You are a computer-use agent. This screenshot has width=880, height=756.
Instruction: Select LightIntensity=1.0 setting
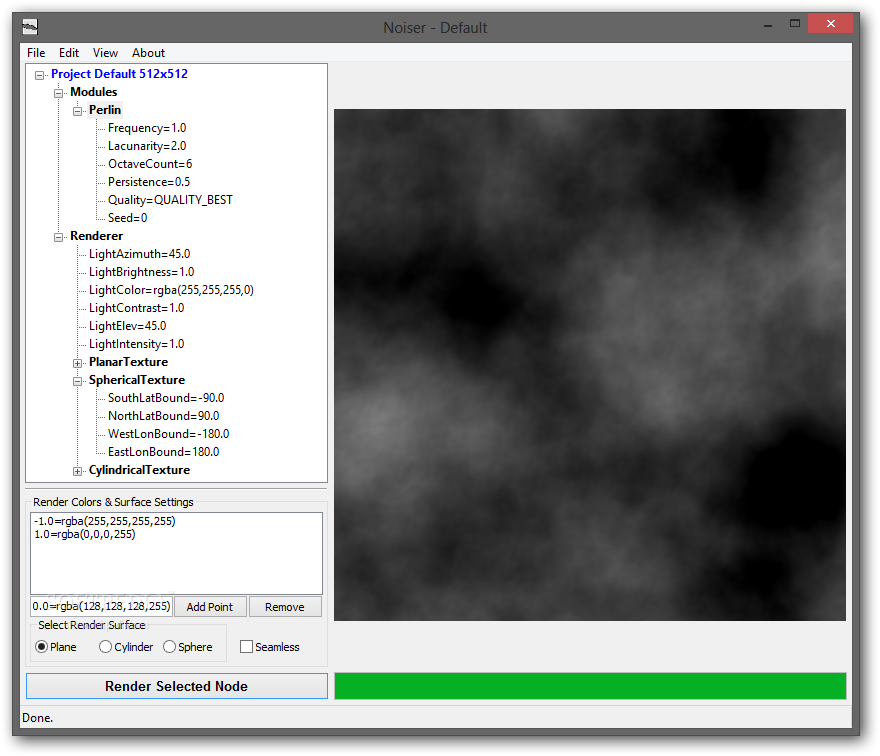136,343
